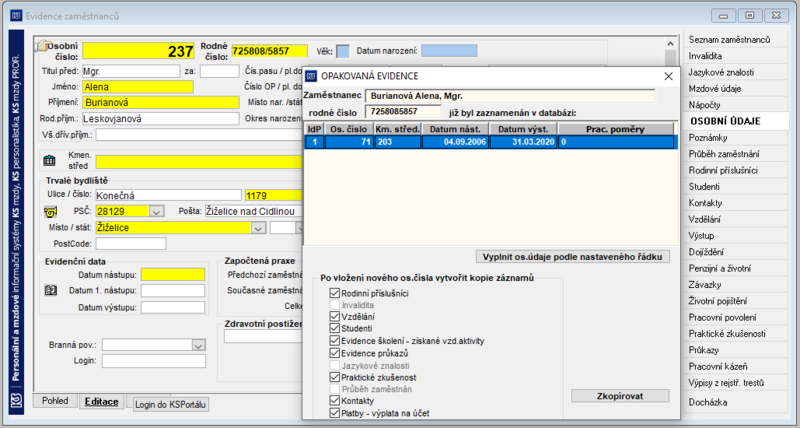This screenshot has height=428, width=800.
Task: Open Penzijní a životní section
Action: click(x=719, y=268)
